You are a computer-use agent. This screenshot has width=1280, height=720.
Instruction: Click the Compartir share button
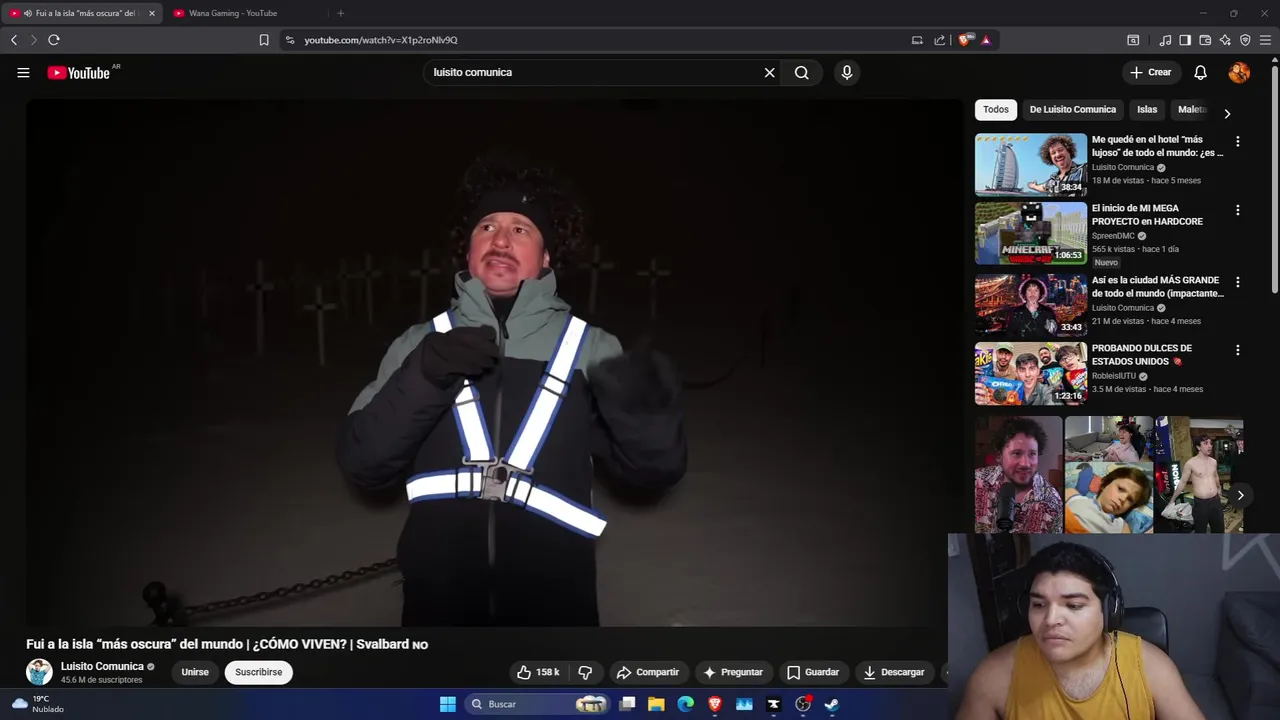647,672
